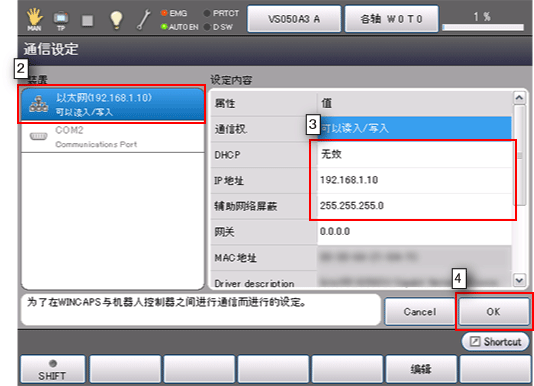This screenshot has width=534, height=386.
Task: Click the IP地址 value field 192.168.1.10
Action: 414,180
